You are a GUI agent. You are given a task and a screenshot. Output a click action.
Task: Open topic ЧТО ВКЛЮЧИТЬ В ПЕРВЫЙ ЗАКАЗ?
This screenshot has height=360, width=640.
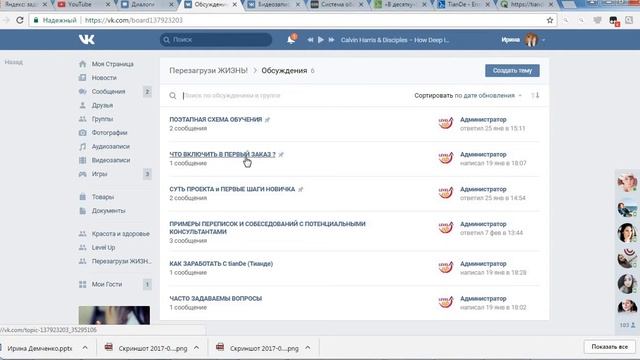[x=222, y=154]
